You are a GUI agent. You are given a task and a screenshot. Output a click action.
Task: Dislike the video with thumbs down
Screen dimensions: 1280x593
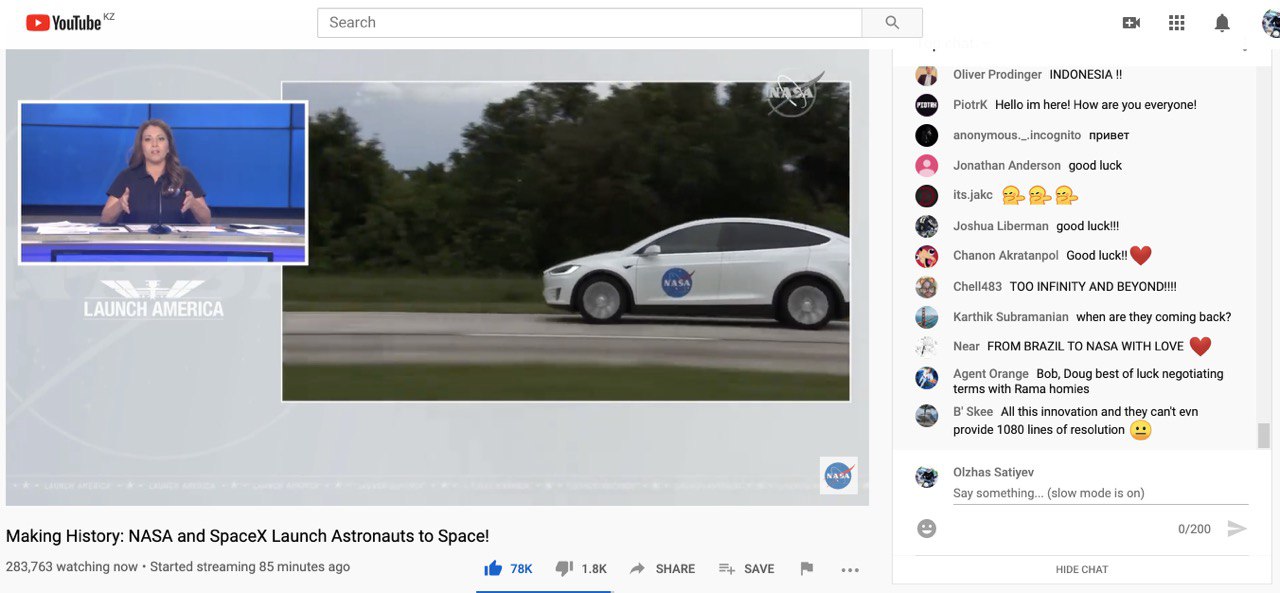click(x=564, y=568)
